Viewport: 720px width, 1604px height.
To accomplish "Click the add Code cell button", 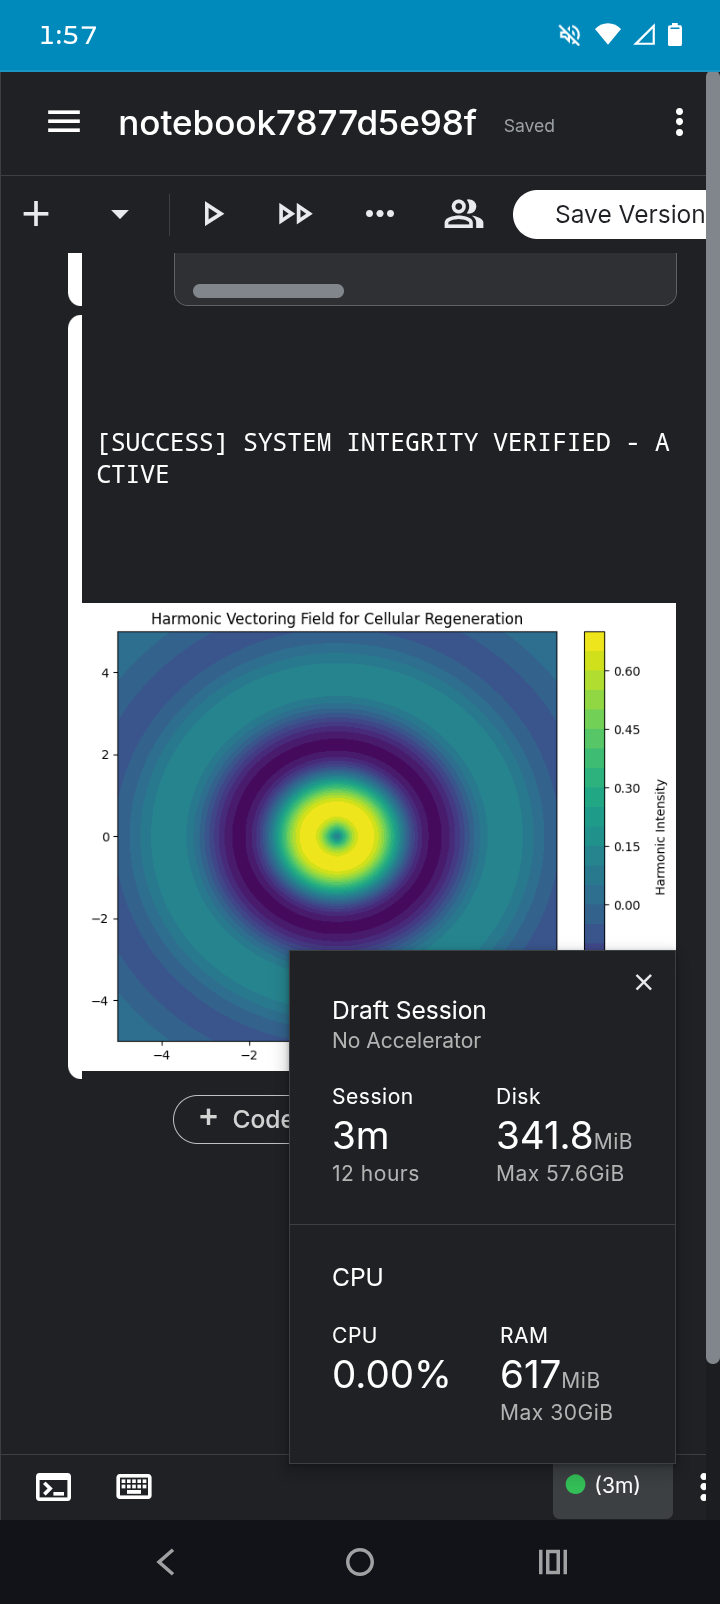I will tap(232, 1119).
